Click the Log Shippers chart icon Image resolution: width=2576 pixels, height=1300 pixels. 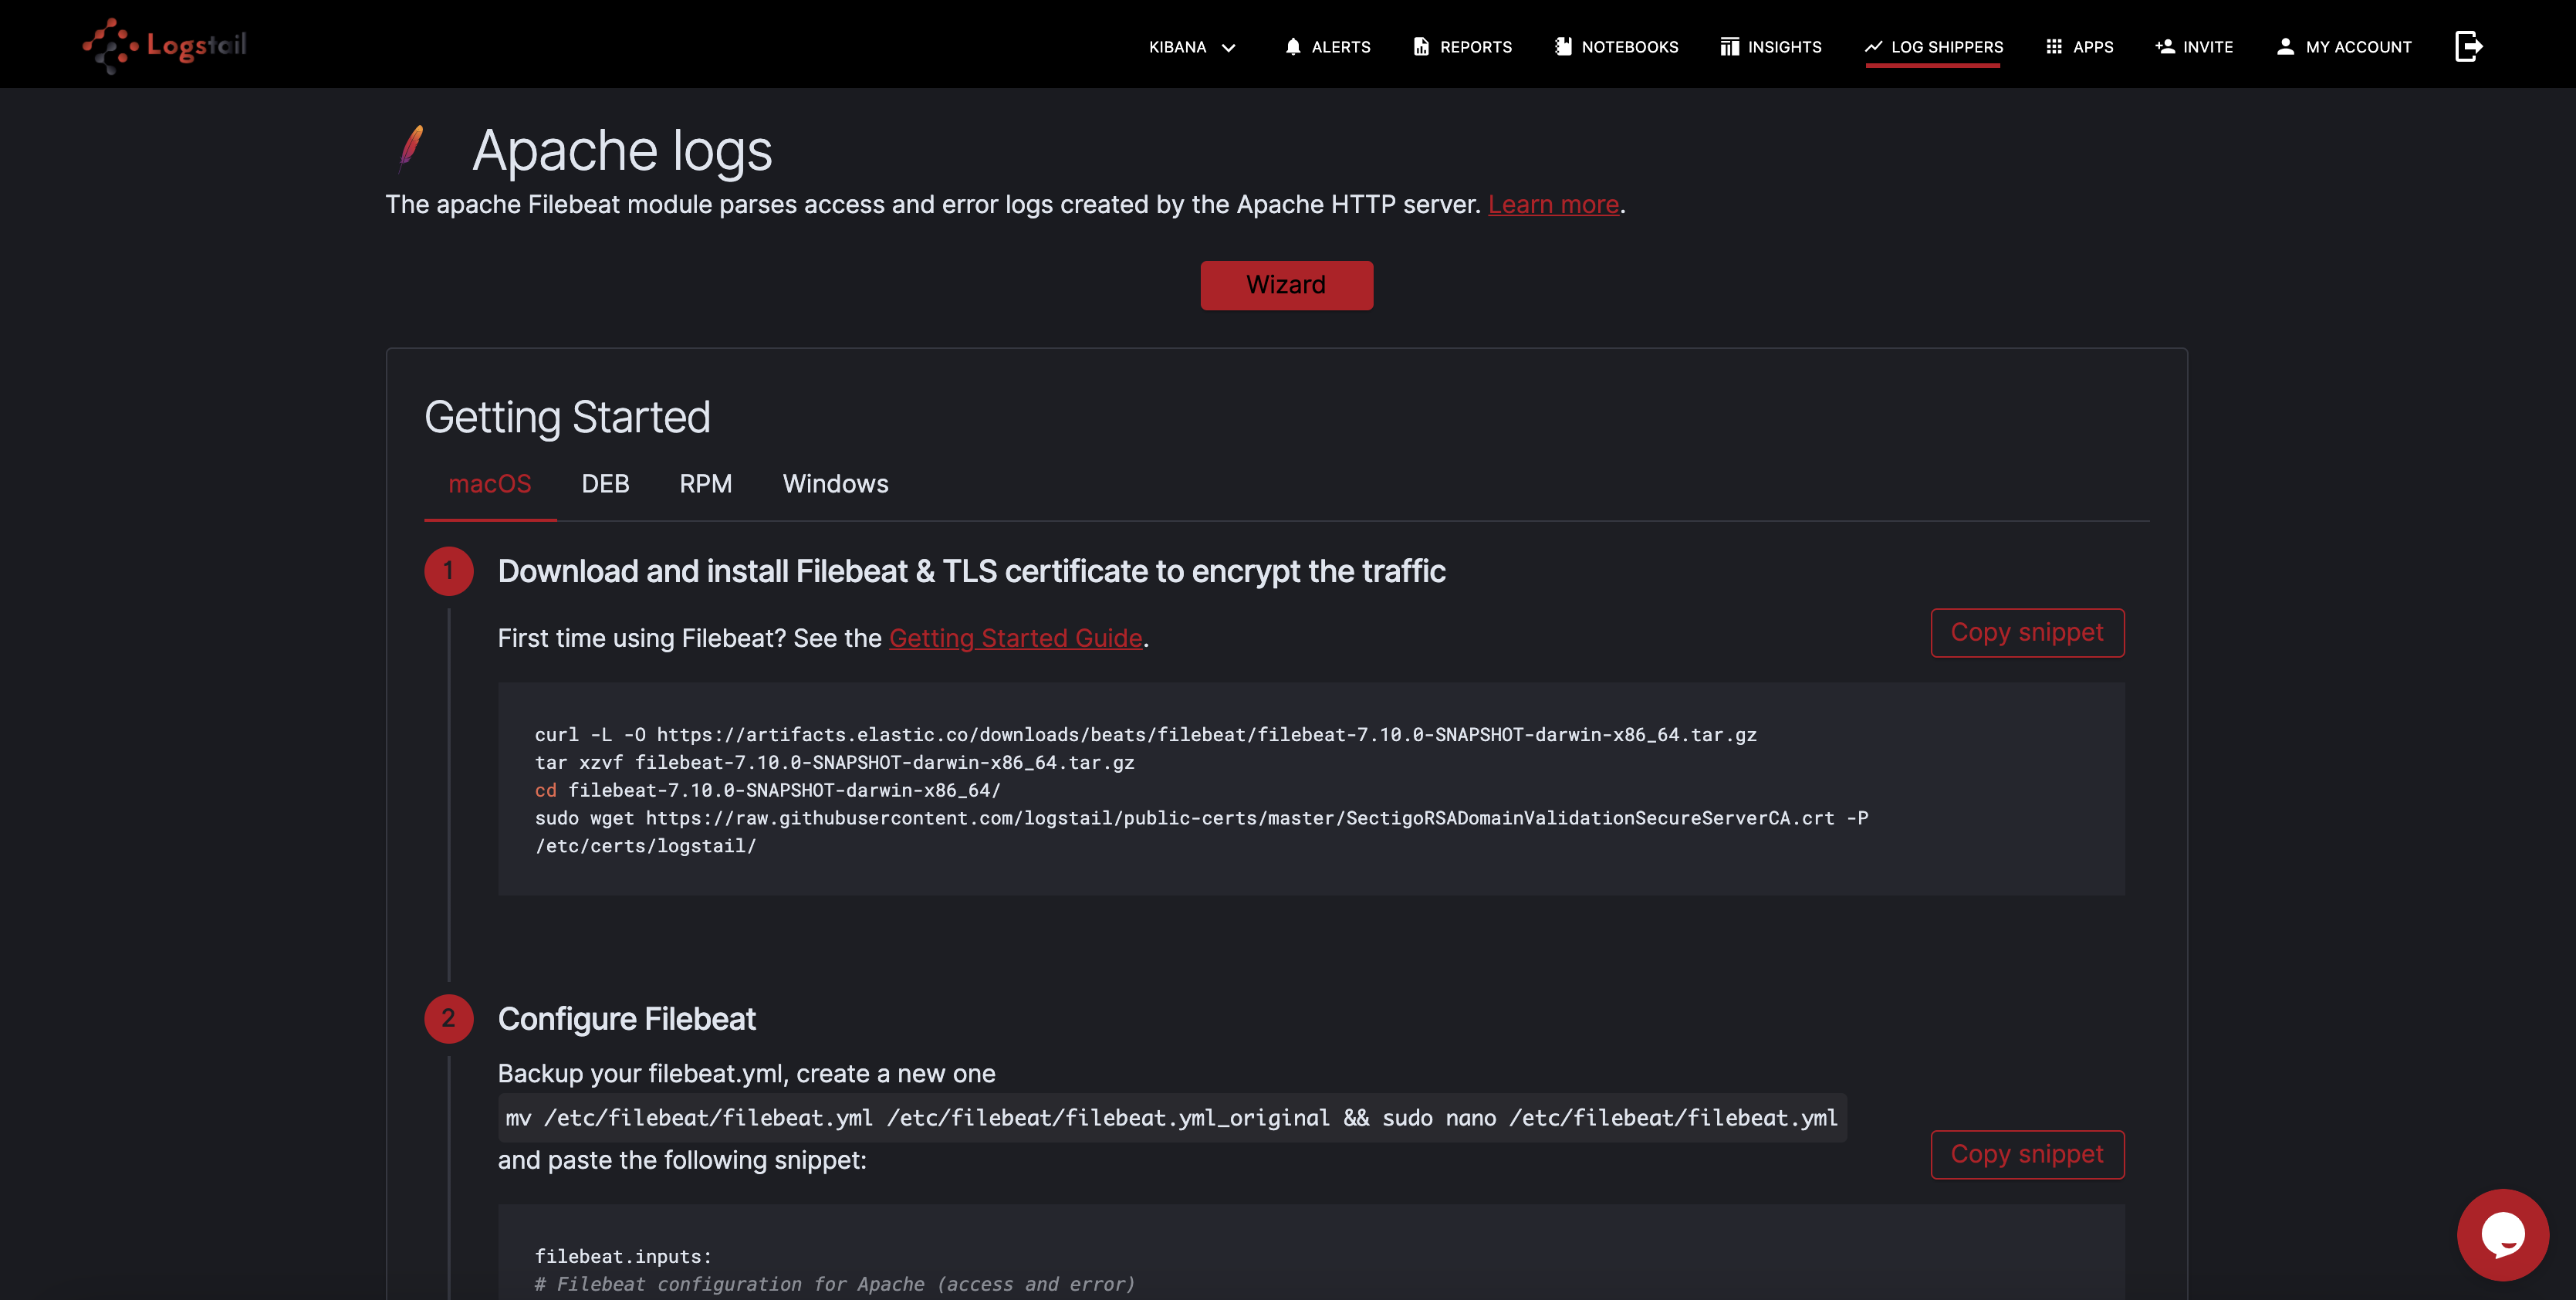click(x=1873, y=47)
